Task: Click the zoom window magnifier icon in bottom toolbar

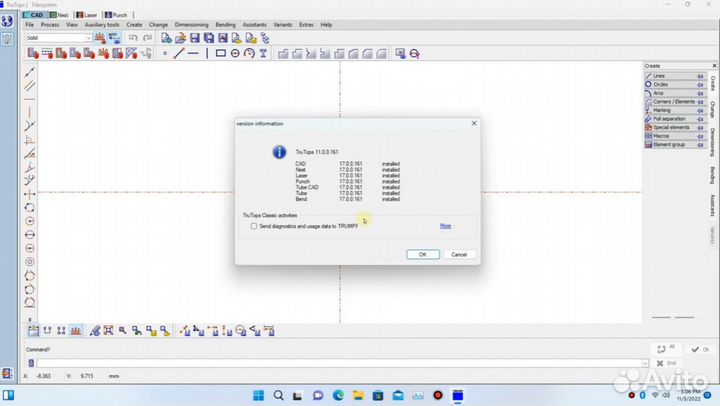Action: coord(123,331)
